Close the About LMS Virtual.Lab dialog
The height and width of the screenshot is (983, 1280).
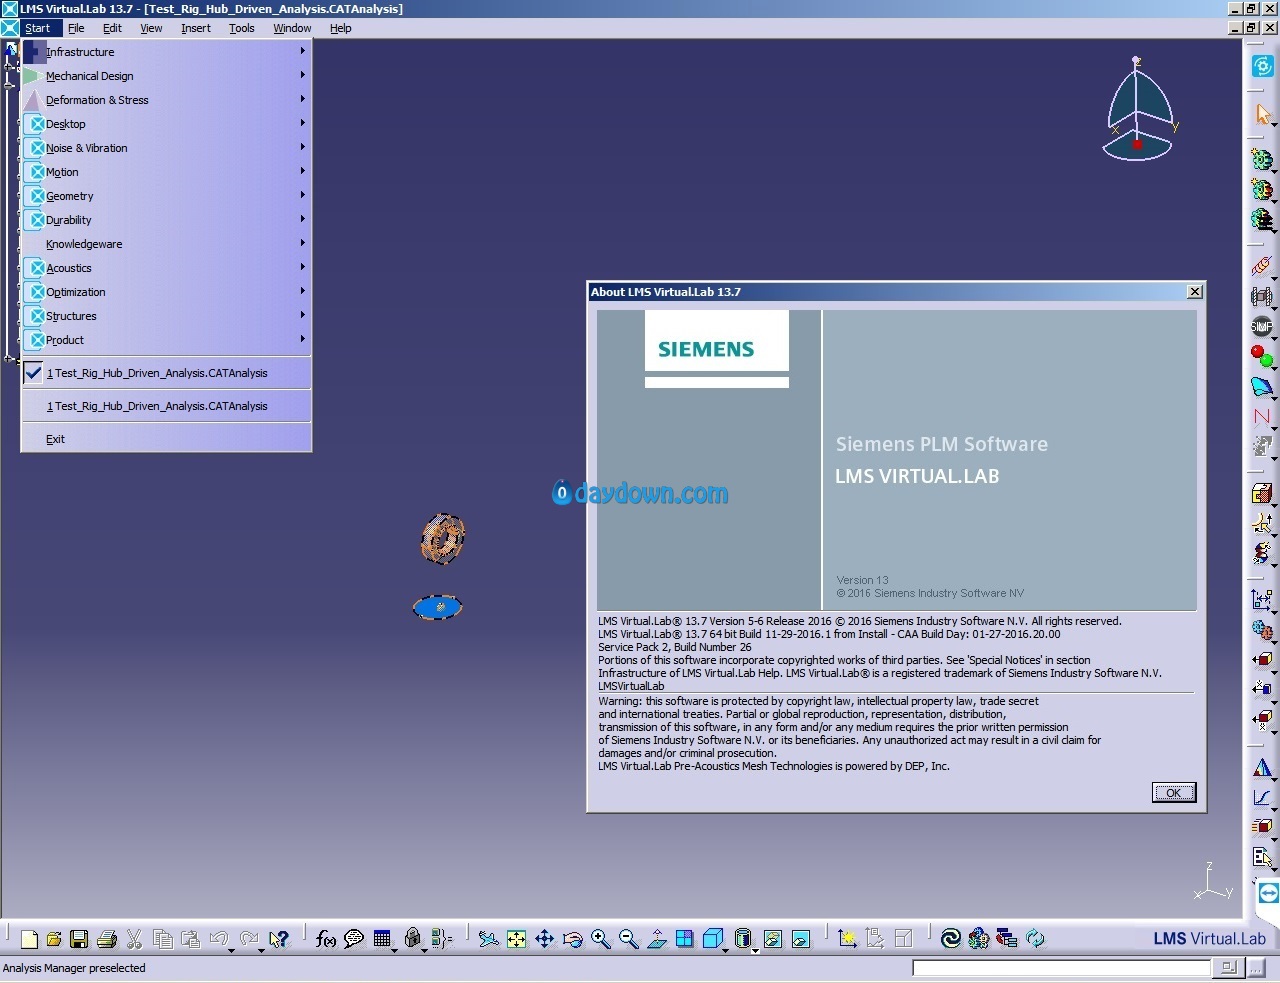[x=1195, y=292]
